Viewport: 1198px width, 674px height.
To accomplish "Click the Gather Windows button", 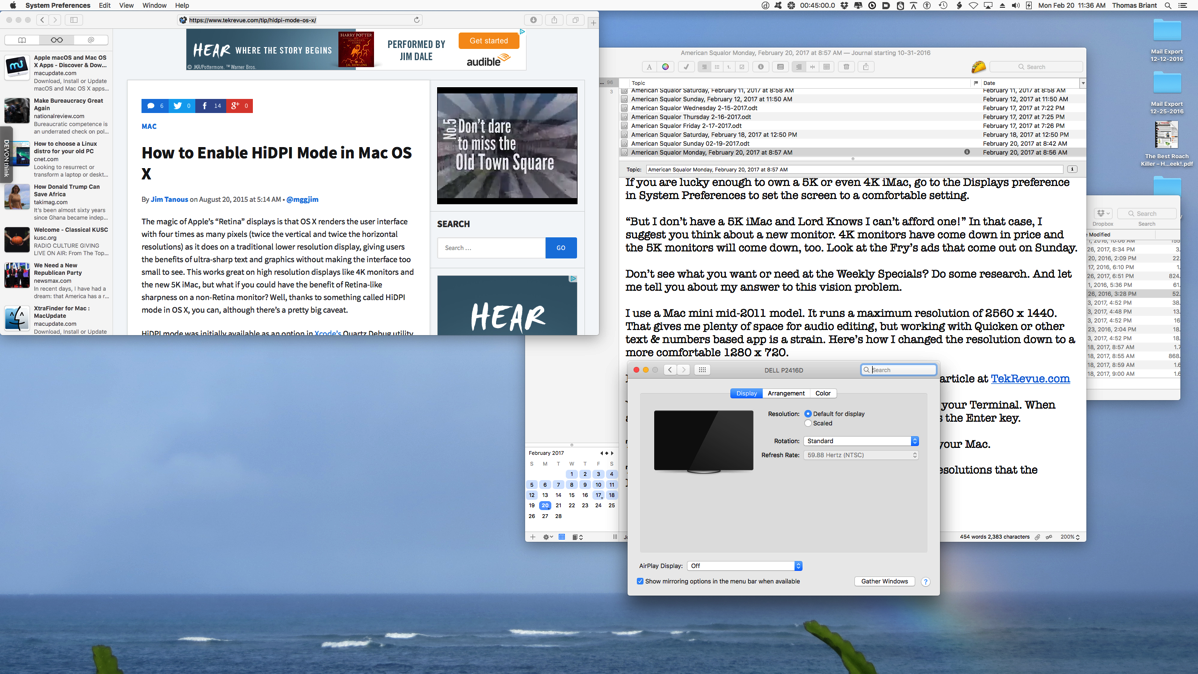I will coord(884,582).
